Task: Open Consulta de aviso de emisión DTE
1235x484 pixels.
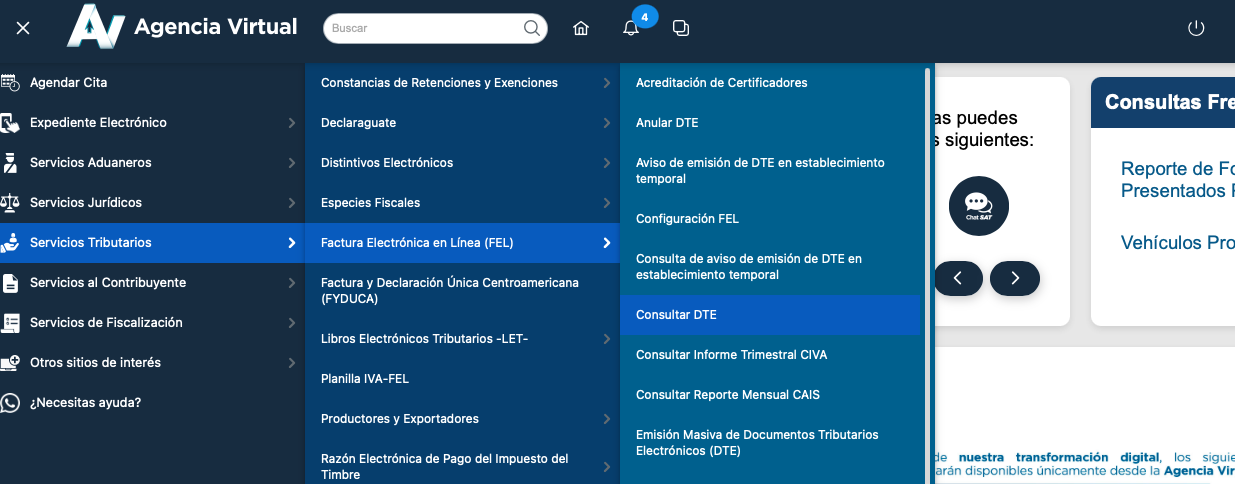Action: click(x=770, y=267)
